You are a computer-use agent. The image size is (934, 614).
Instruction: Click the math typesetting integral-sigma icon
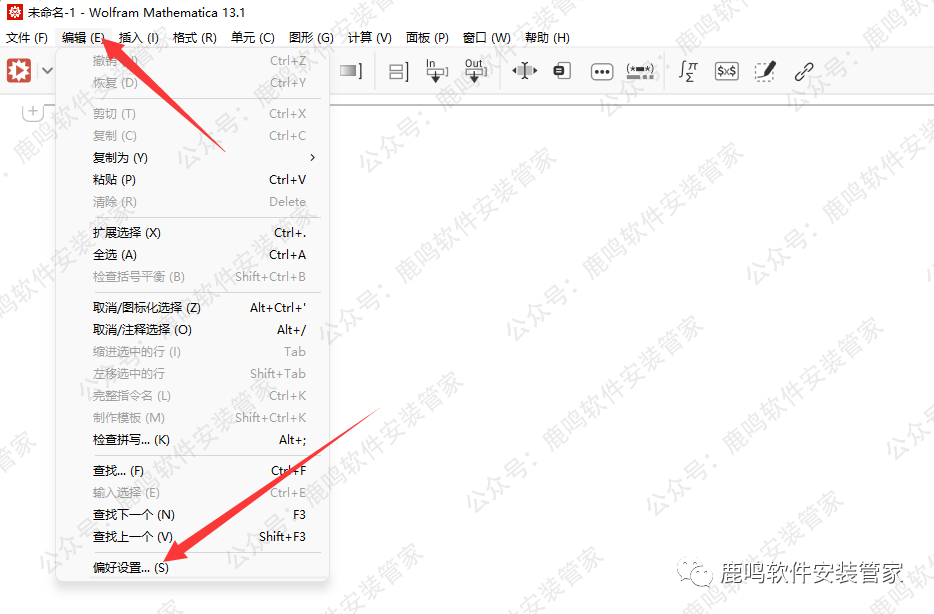[x=688, y=71]
